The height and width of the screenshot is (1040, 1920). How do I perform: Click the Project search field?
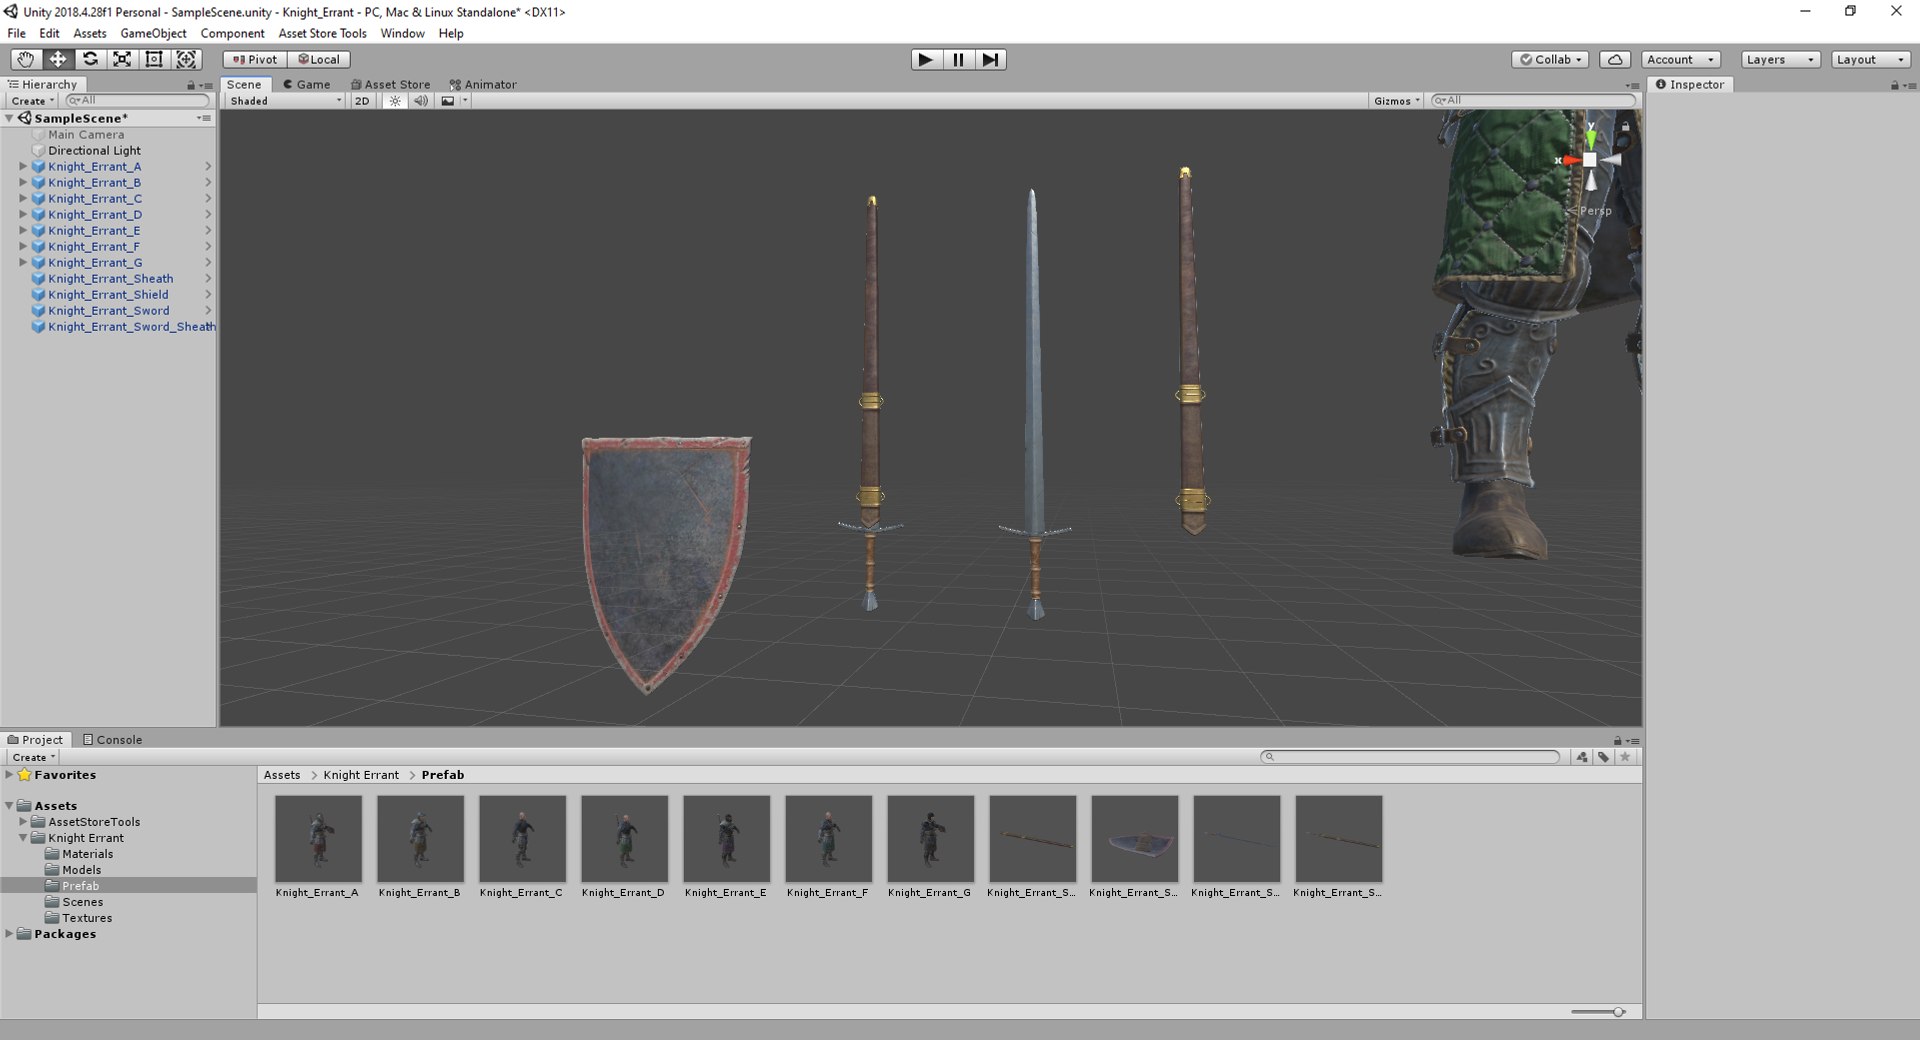click(x=1410, y=757)
